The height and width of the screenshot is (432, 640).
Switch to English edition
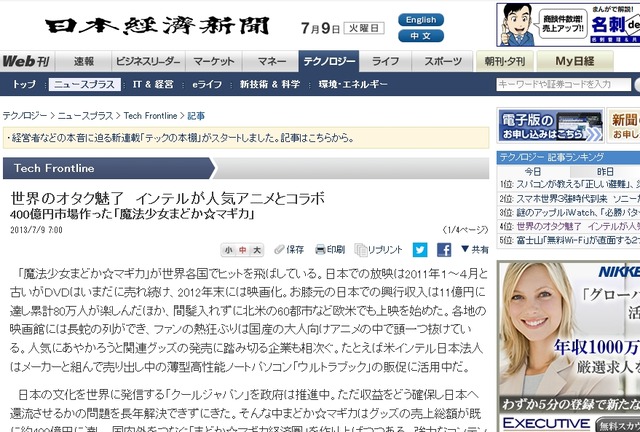point(421,20)
